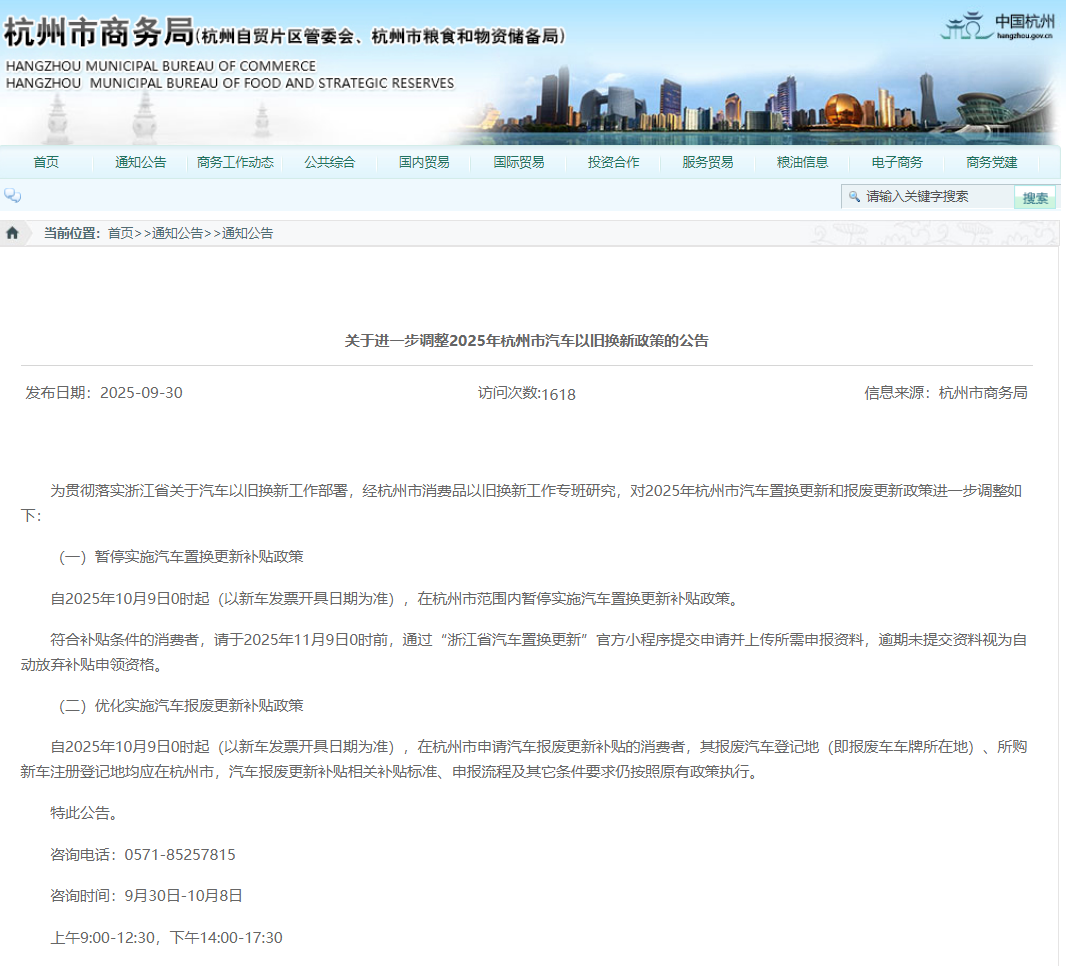Open the 国内贸易 menu
This screenshot has width=1066, height=966.
[424, 162]
